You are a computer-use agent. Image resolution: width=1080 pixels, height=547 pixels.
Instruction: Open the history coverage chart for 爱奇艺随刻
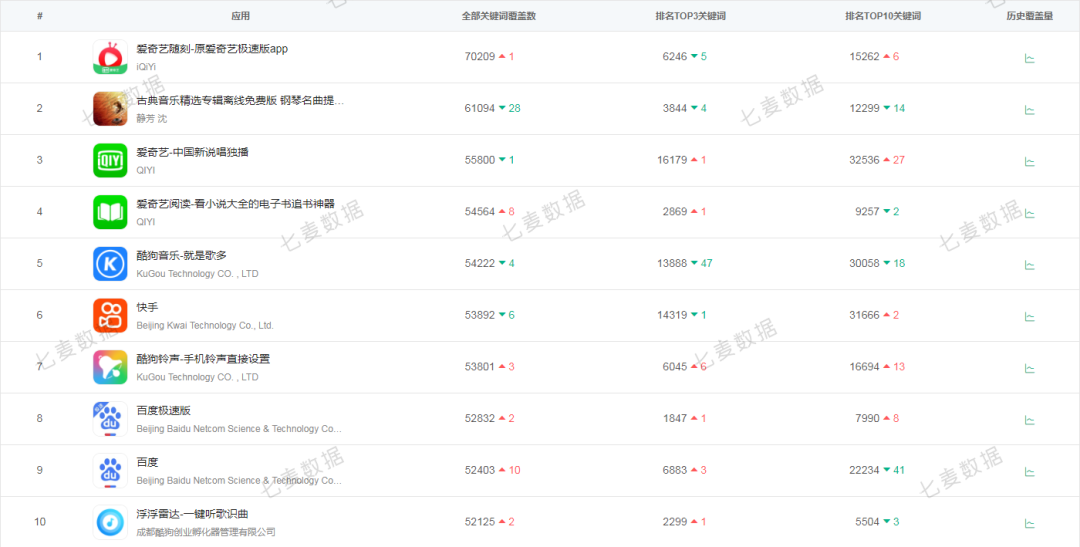click(x=1030, y=58)
